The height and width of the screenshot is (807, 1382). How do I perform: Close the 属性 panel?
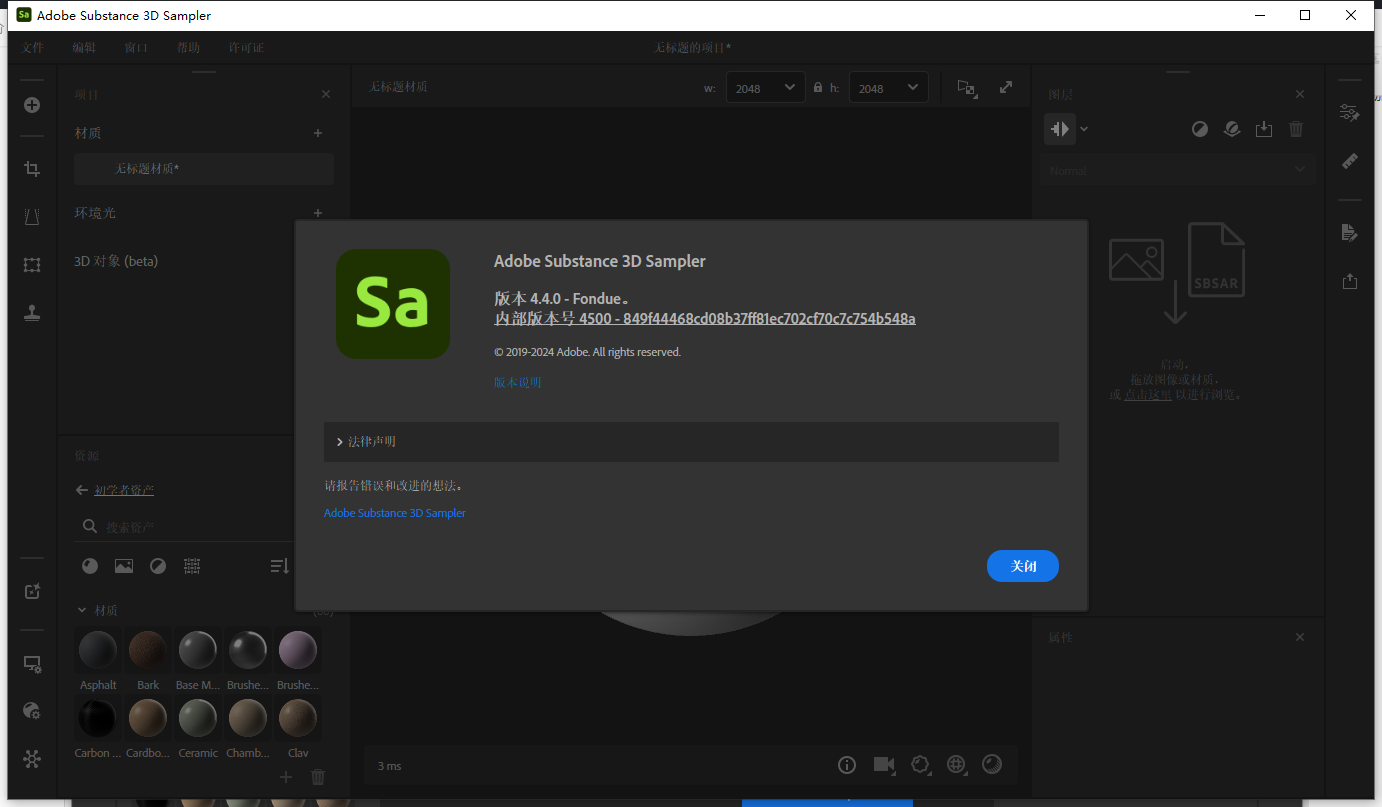1300,637
